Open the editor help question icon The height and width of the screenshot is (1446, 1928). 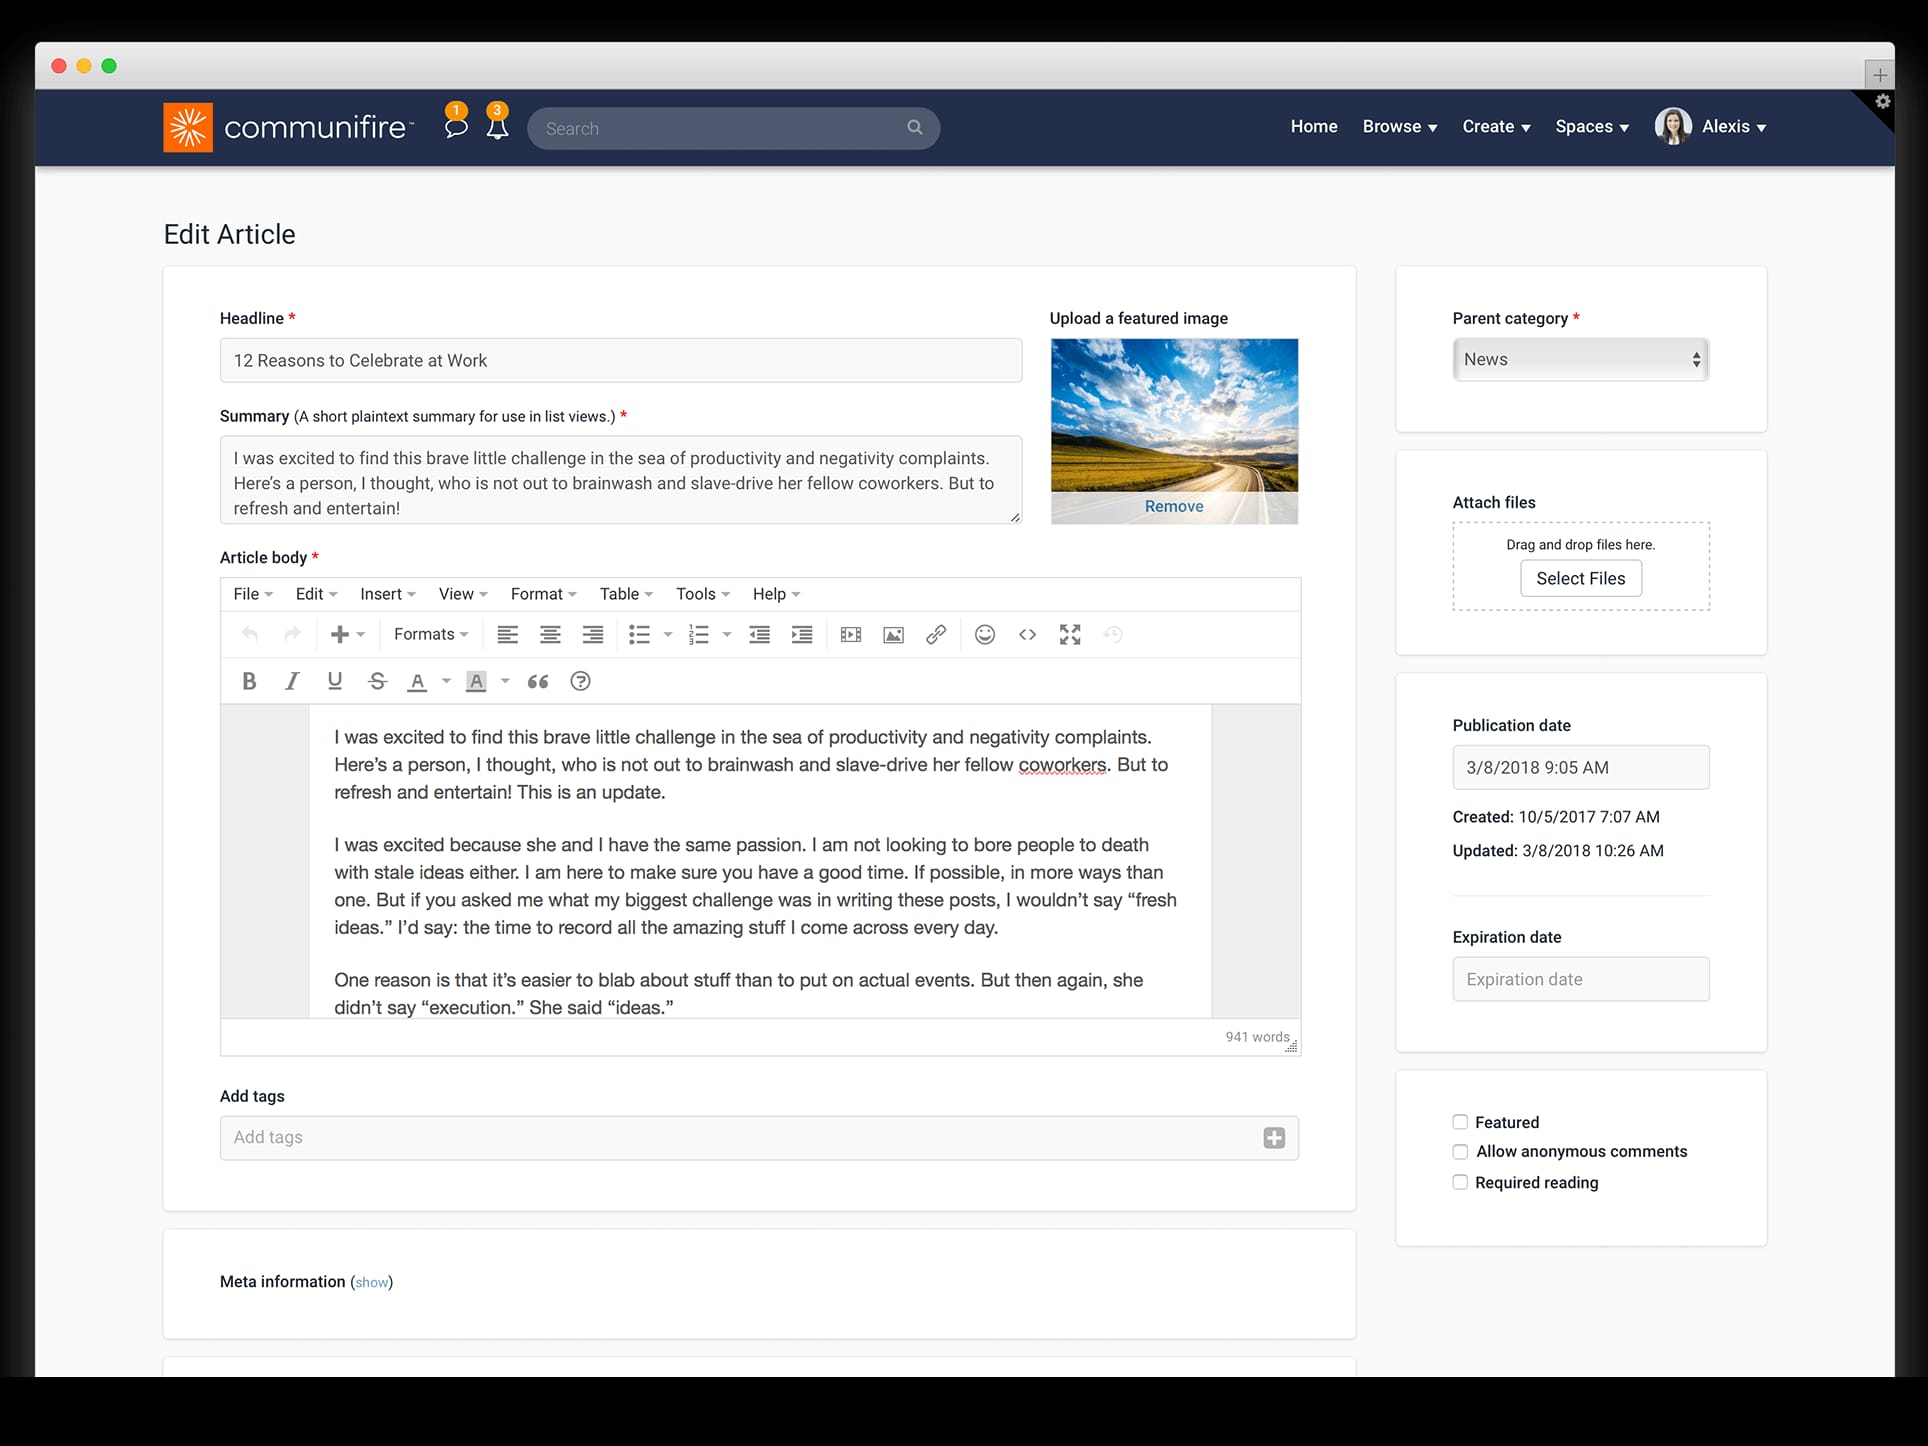click(580, 681)
